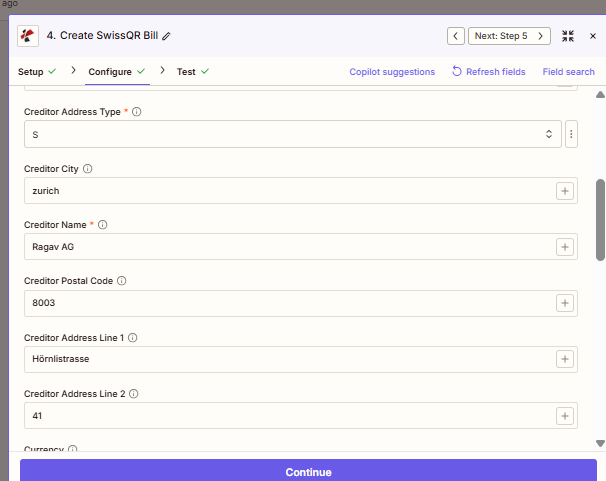This screenshot has height=481, width=606.
Task: Open the three-dot menu beside Address Type
Action: 571,134
